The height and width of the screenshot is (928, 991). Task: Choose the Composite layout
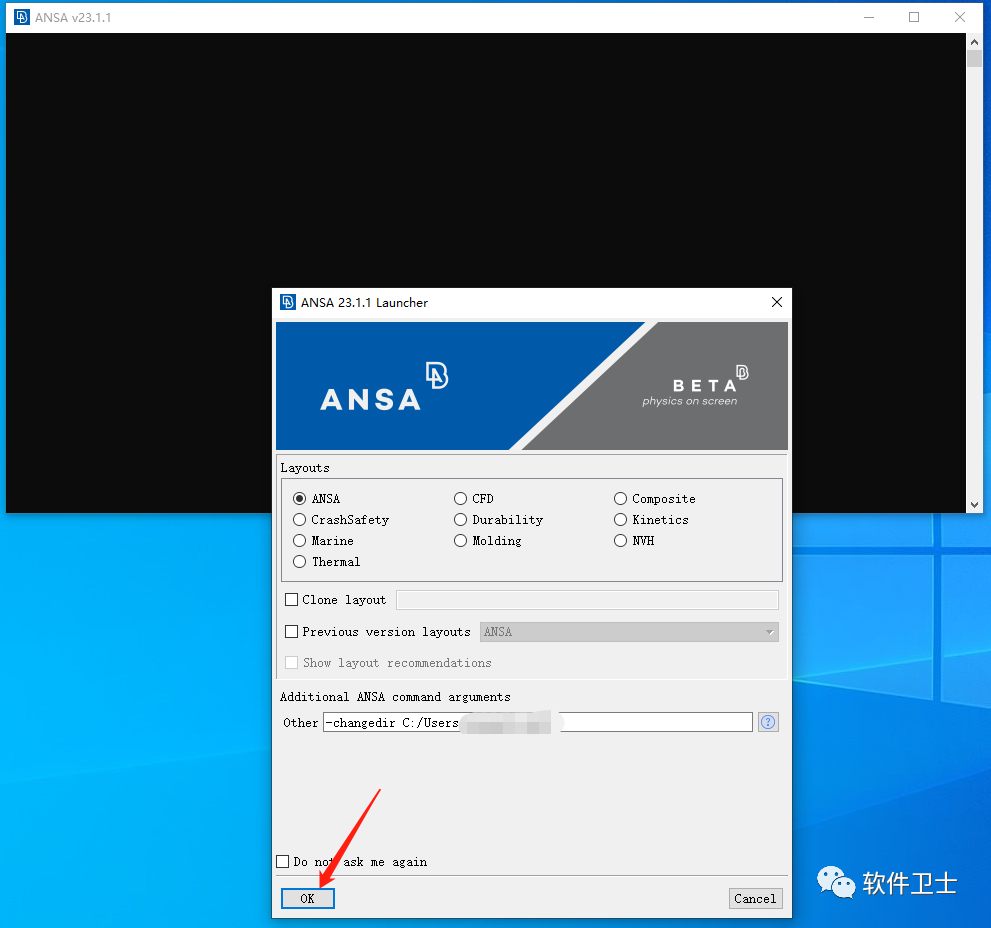click(x=621, y=499)
